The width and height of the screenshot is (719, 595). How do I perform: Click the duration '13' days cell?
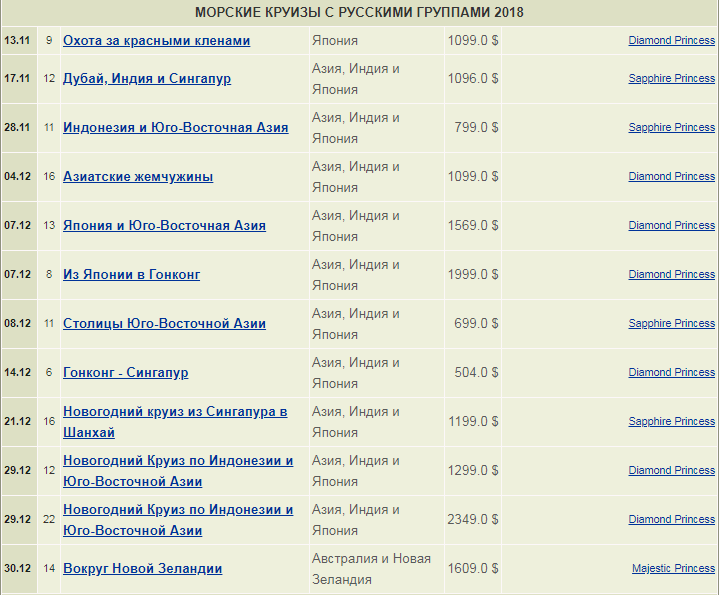[49, 226]
